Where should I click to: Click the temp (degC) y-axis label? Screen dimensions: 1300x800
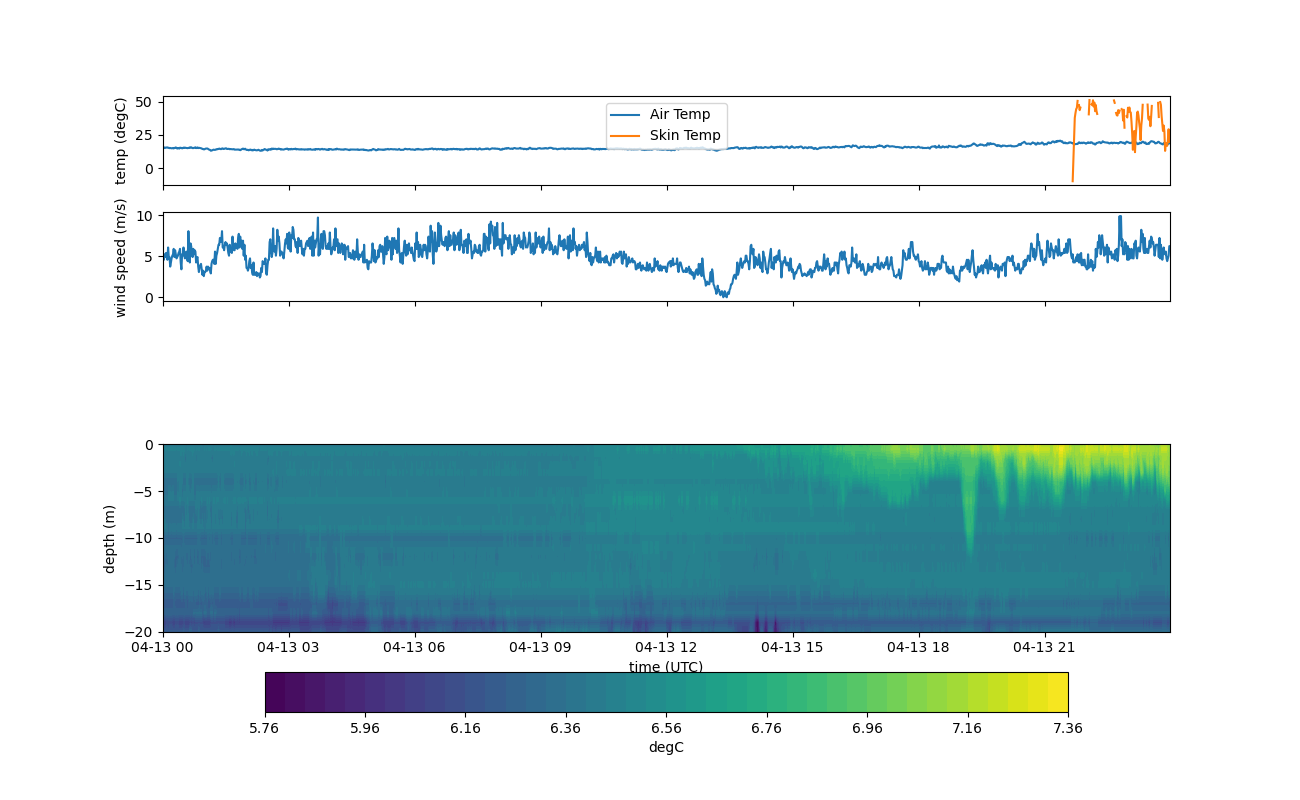[x=121, y=141]
